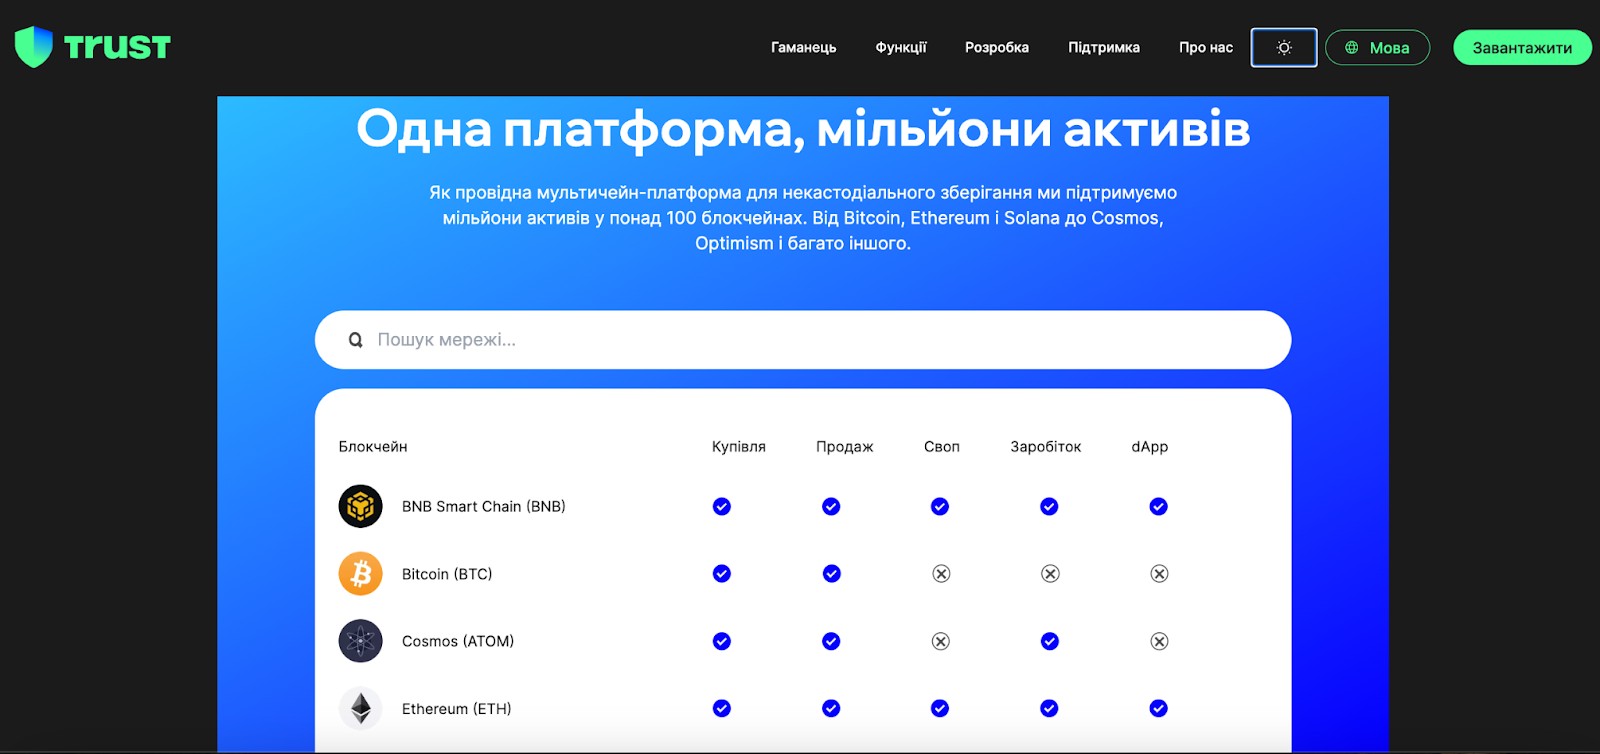Image resolution: width=1600 pixels, height=754 pixels.
Task: Click Bitcoin Своп cross mark
Action: point(941,574)
